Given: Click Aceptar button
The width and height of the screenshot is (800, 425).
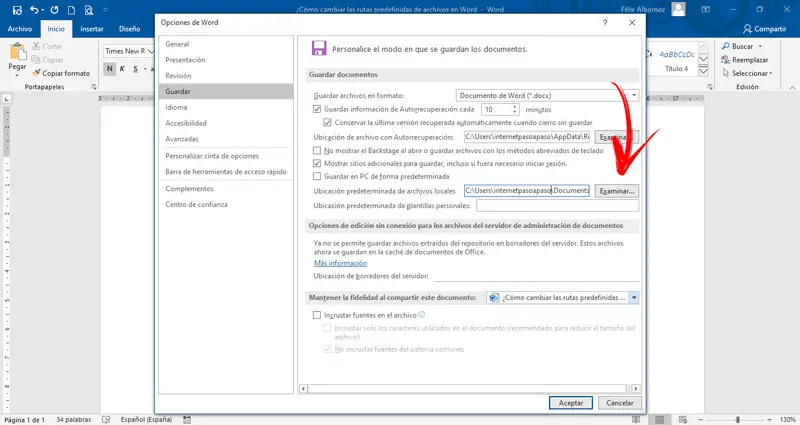Looking at the screenshot, I should click(x=570, y=403).
